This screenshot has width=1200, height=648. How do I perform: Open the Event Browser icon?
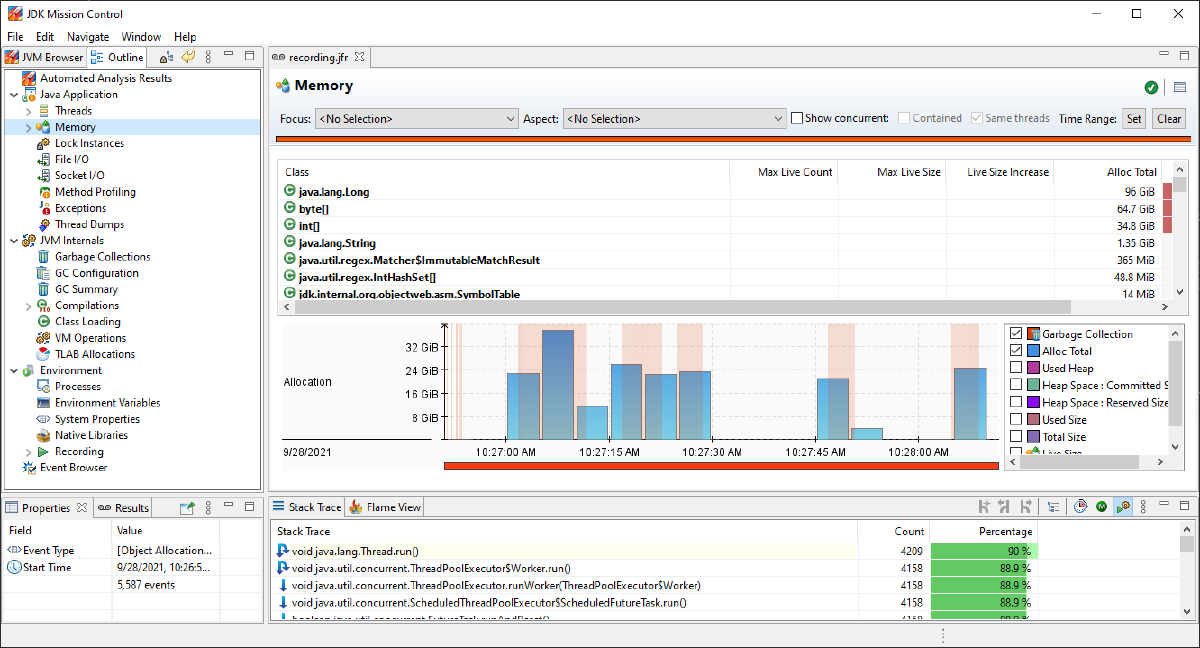(28, 468)
